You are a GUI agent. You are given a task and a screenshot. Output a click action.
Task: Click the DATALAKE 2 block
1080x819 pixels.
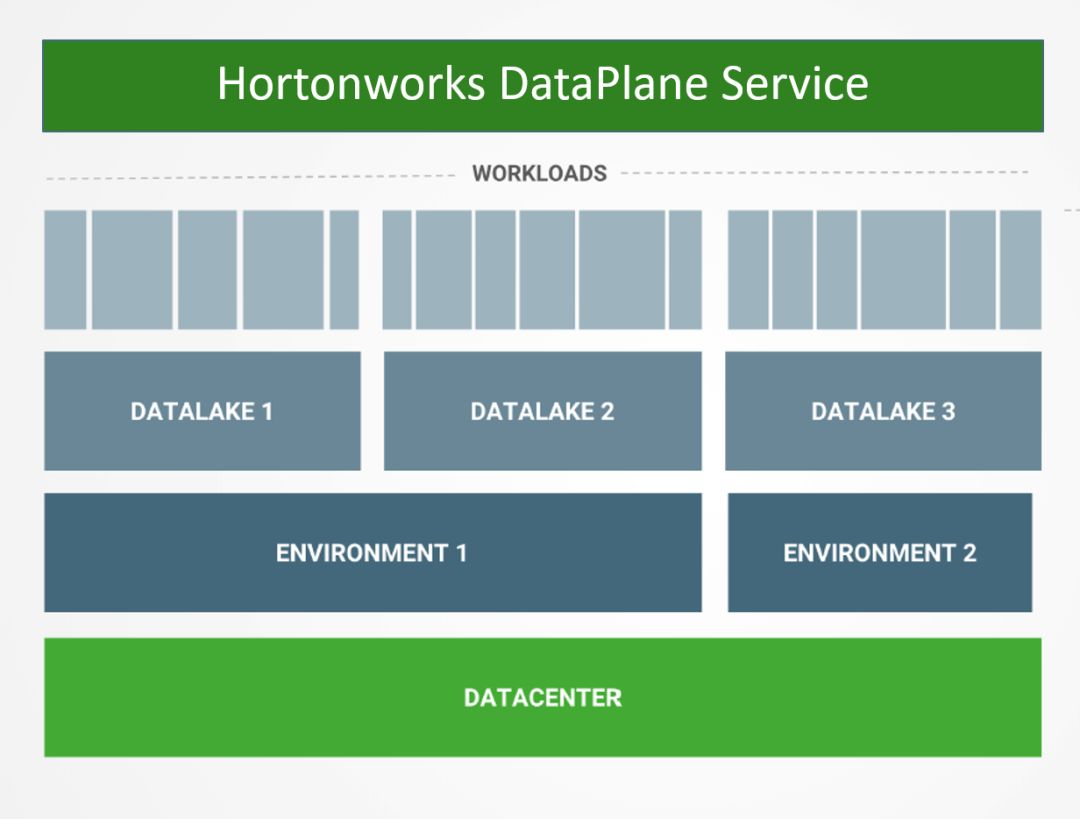tap(543, 411)
